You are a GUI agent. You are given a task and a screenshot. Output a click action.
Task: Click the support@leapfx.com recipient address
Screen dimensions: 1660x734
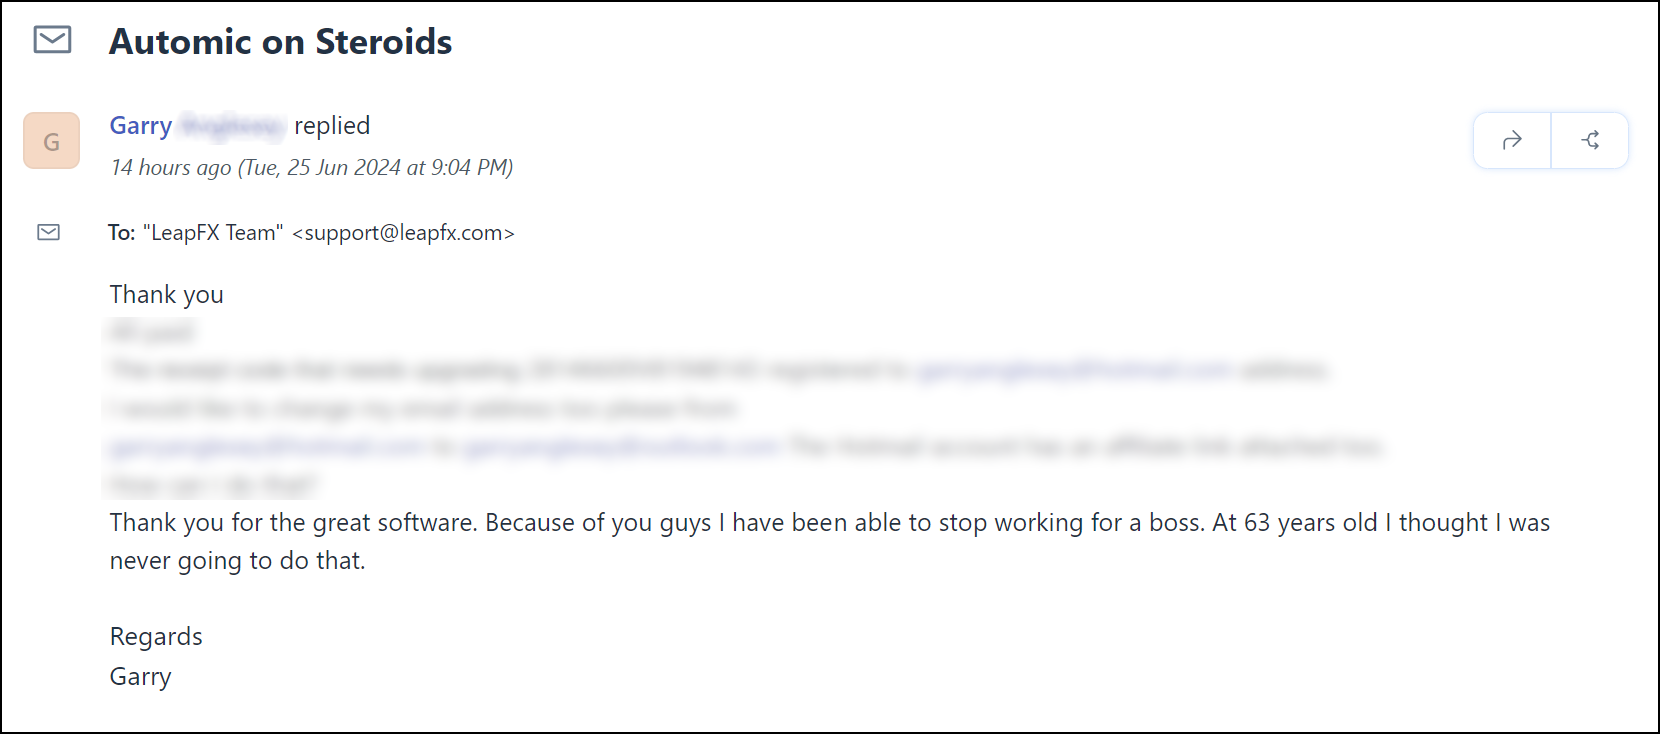pos(403,233)
